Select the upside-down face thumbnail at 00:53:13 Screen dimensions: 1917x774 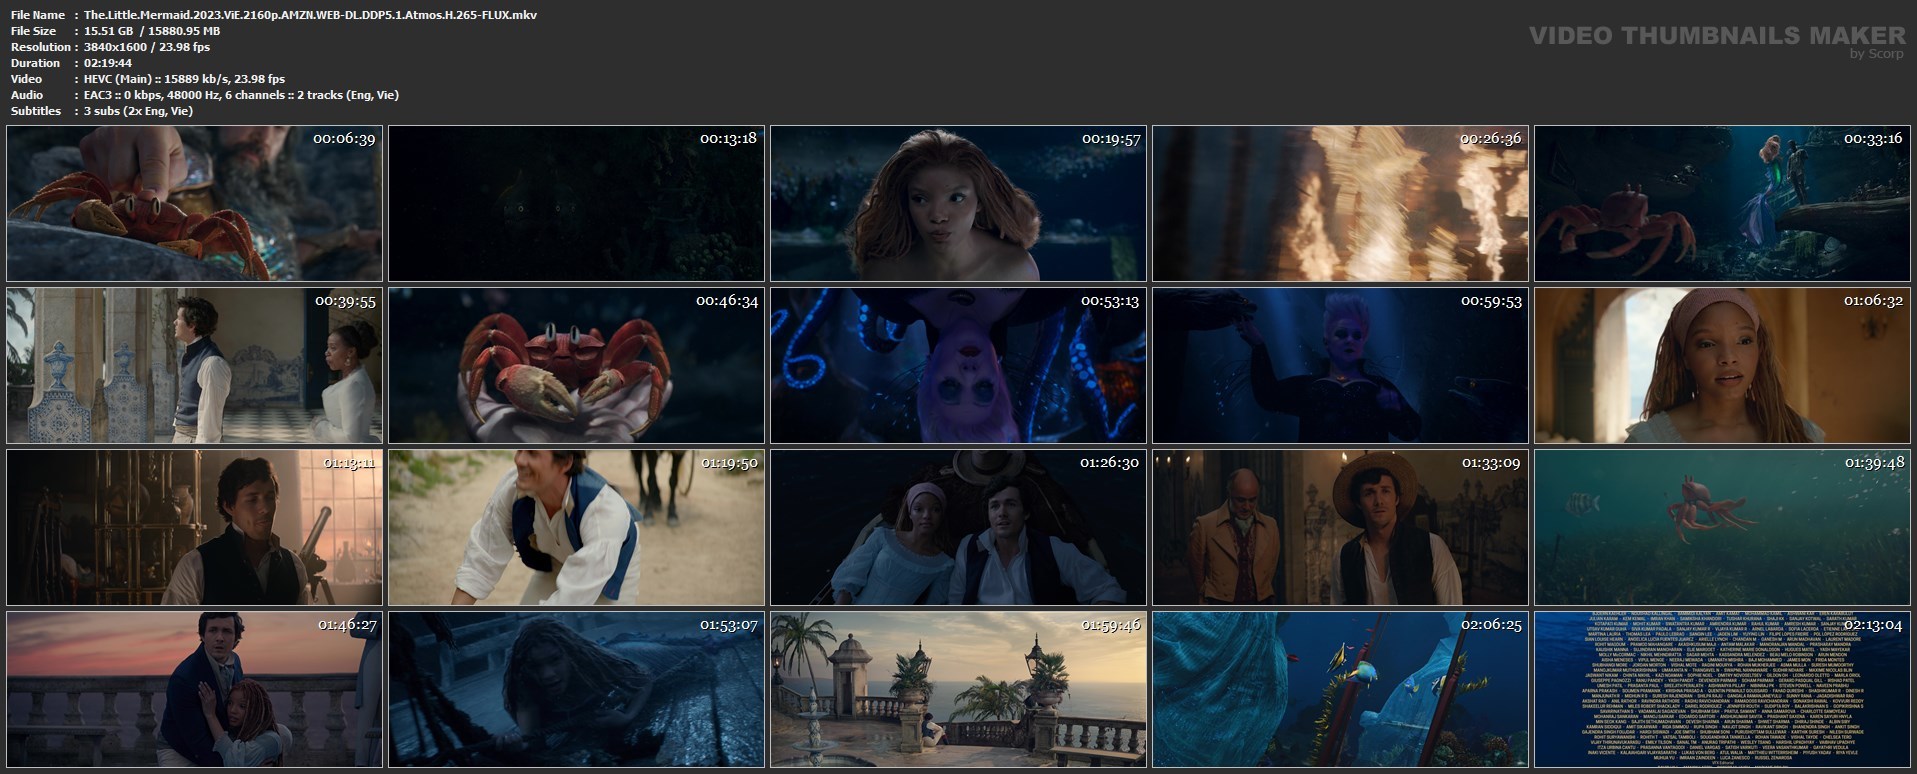tap(958, 365)
